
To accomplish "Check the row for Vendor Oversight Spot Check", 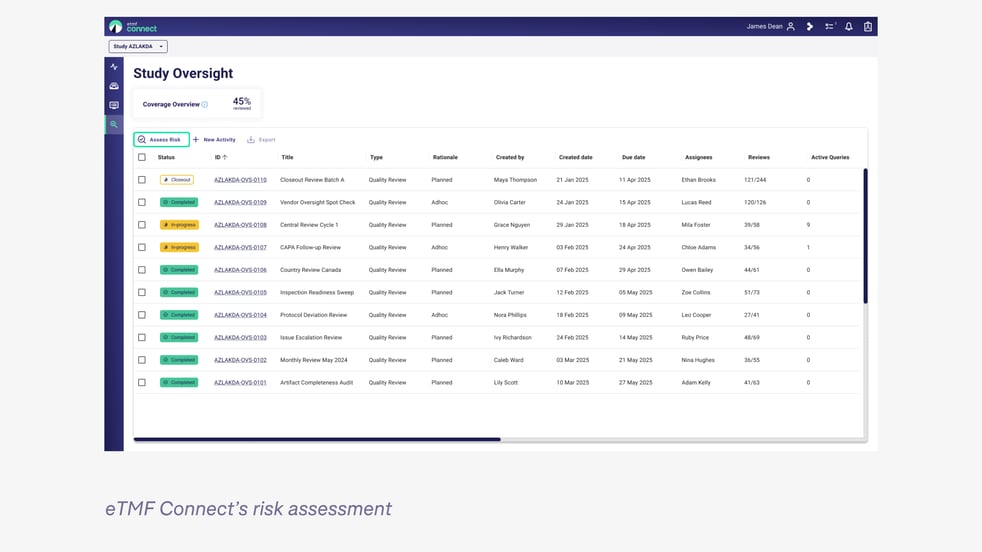I will pos(142,202).
